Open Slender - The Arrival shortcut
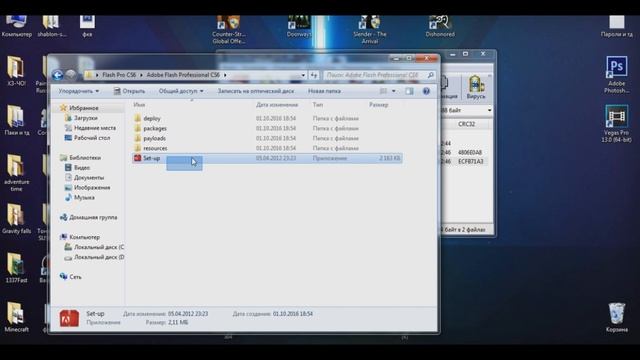640x360 pixels. pos(370,29)
